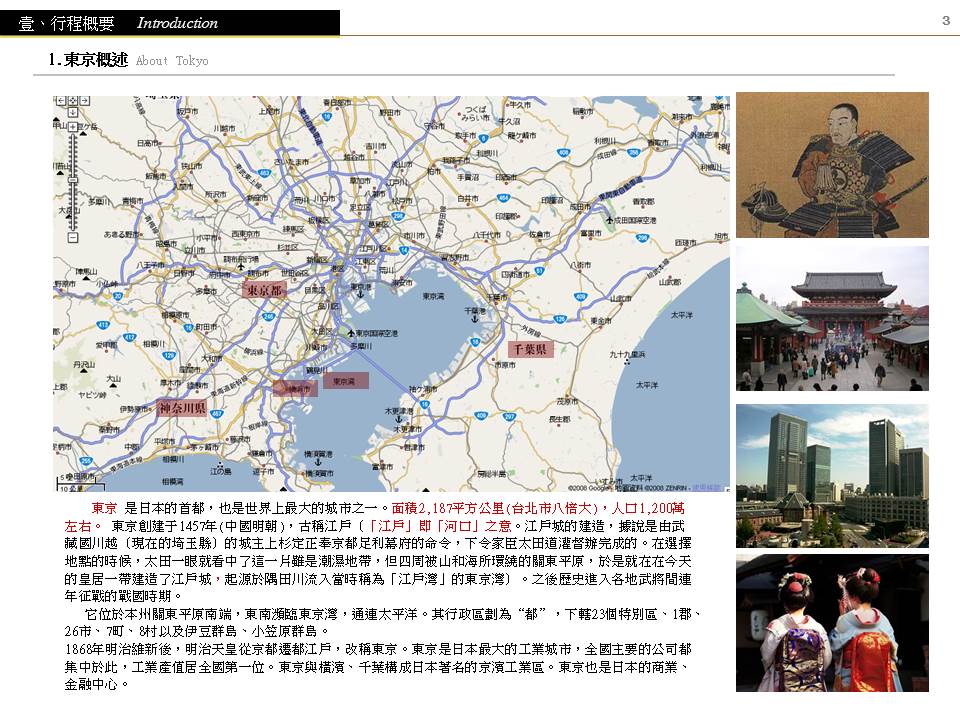
Task: Click the terms link at map bottom-right
Action: [706, 487]
